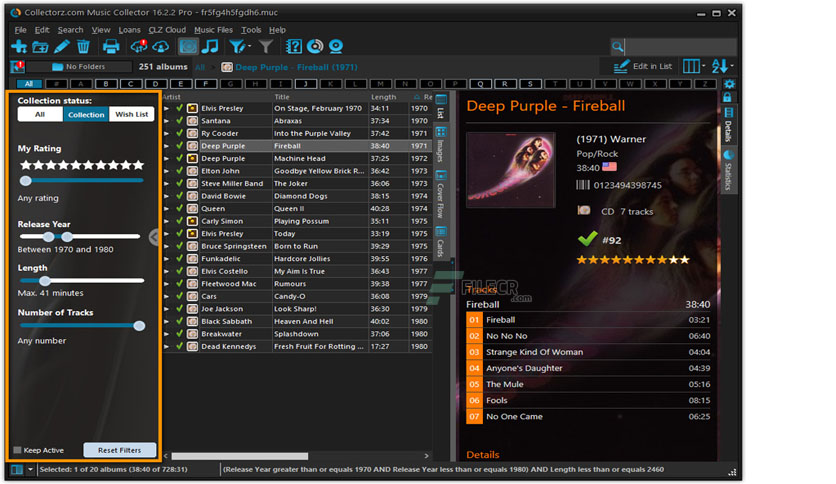The image size is (836, 484).
Task: Click the Edit pencil toolbar icon
Action: (x=61, y=46)
